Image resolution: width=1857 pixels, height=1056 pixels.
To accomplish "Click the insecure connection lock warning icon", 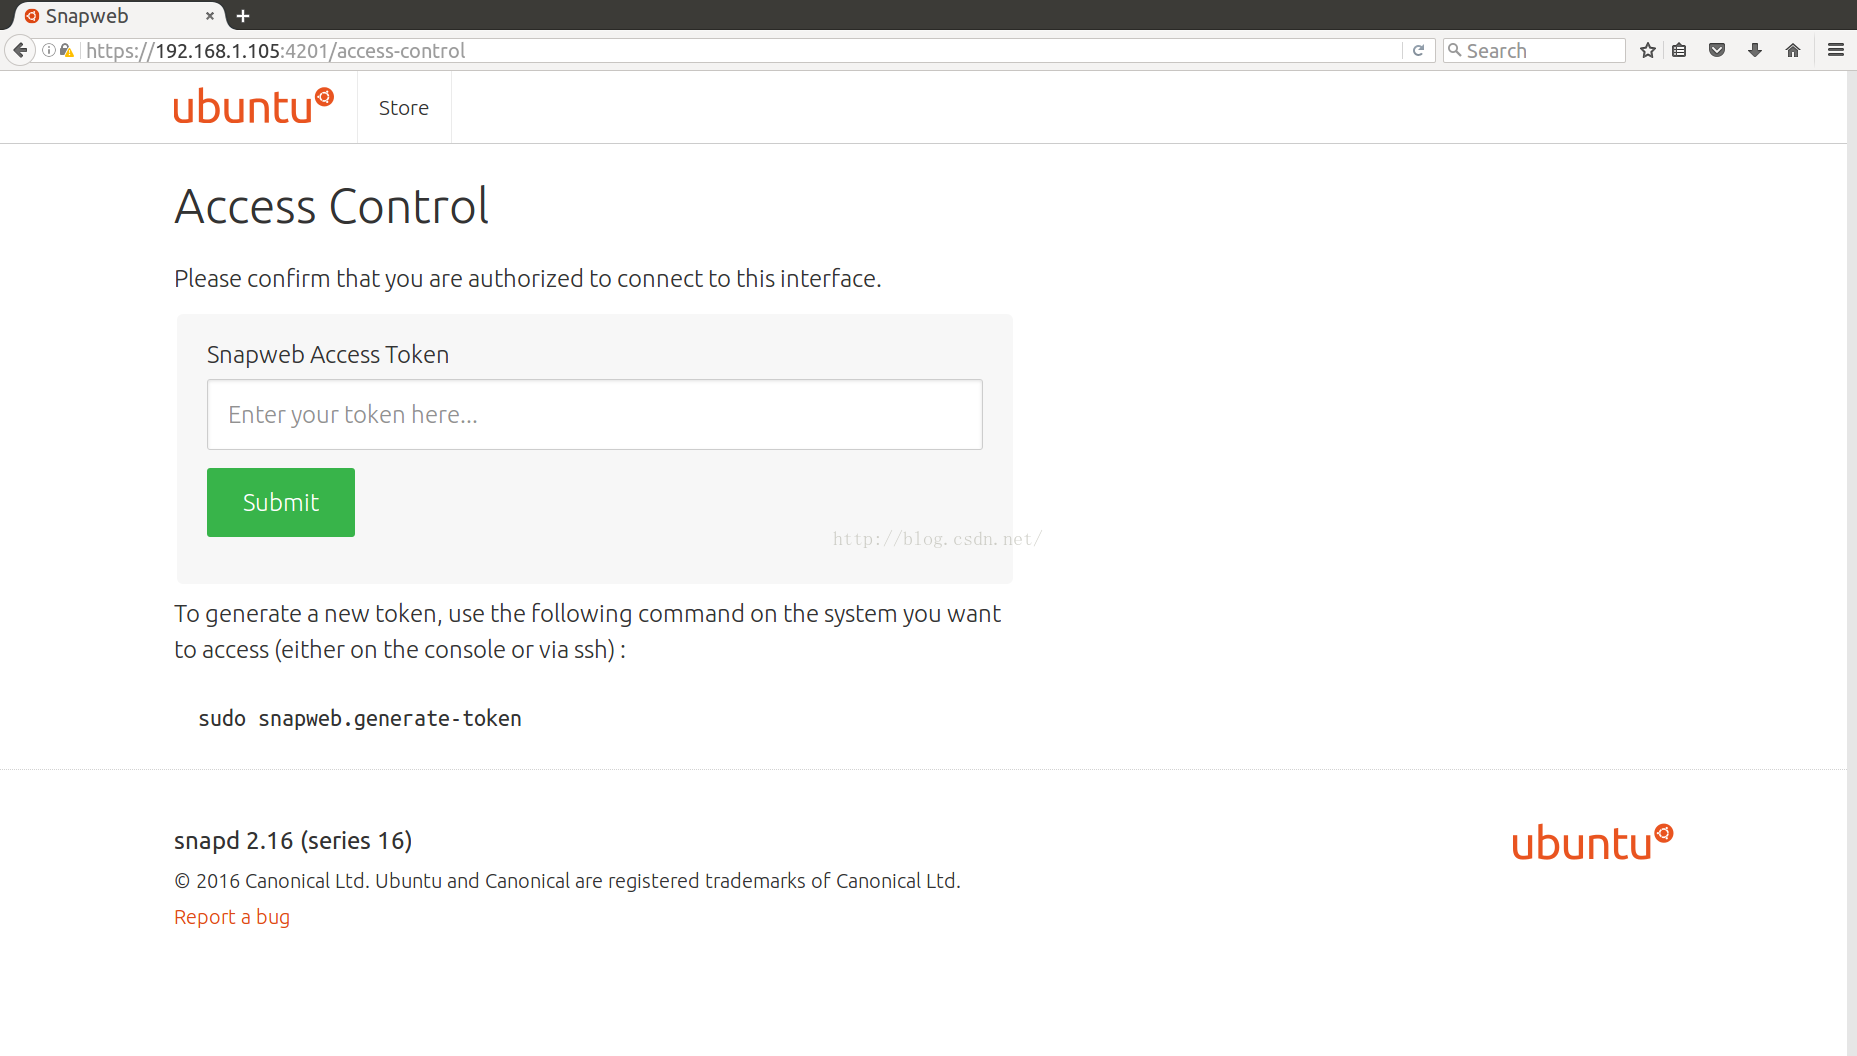I will click(66, 50).
